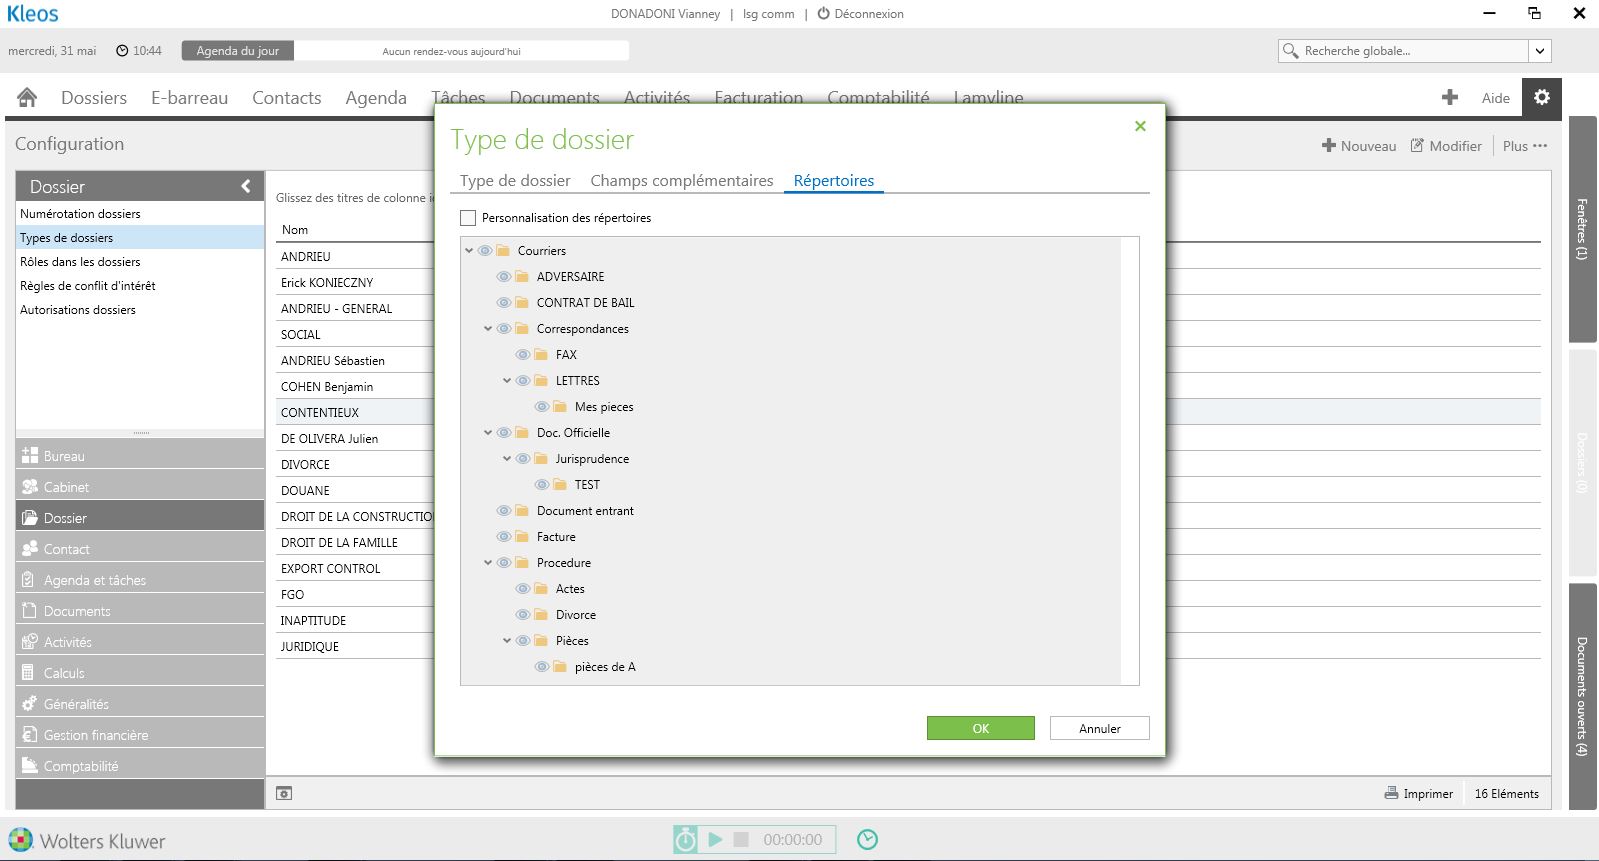Click the Annuler button
The width and height of the screenshot is (1599, 861).
(1099, 729)
